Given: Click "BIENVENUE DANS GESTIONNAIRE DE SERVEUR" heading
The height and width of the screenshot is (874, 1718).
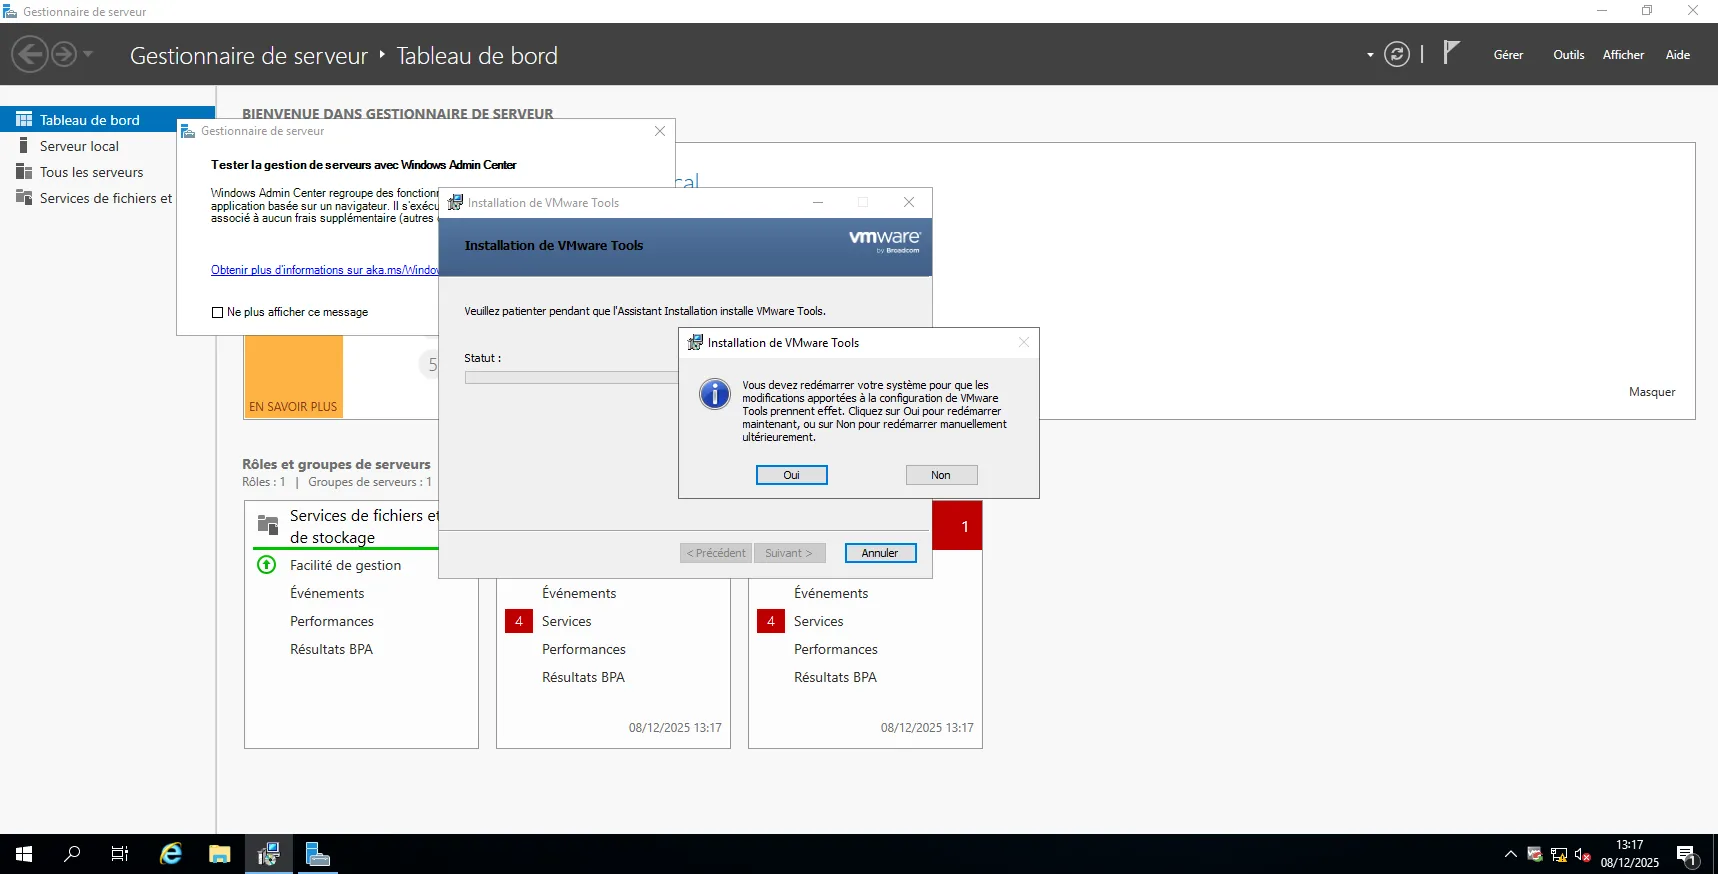Looking at the screenshot, I should [398, 113].
